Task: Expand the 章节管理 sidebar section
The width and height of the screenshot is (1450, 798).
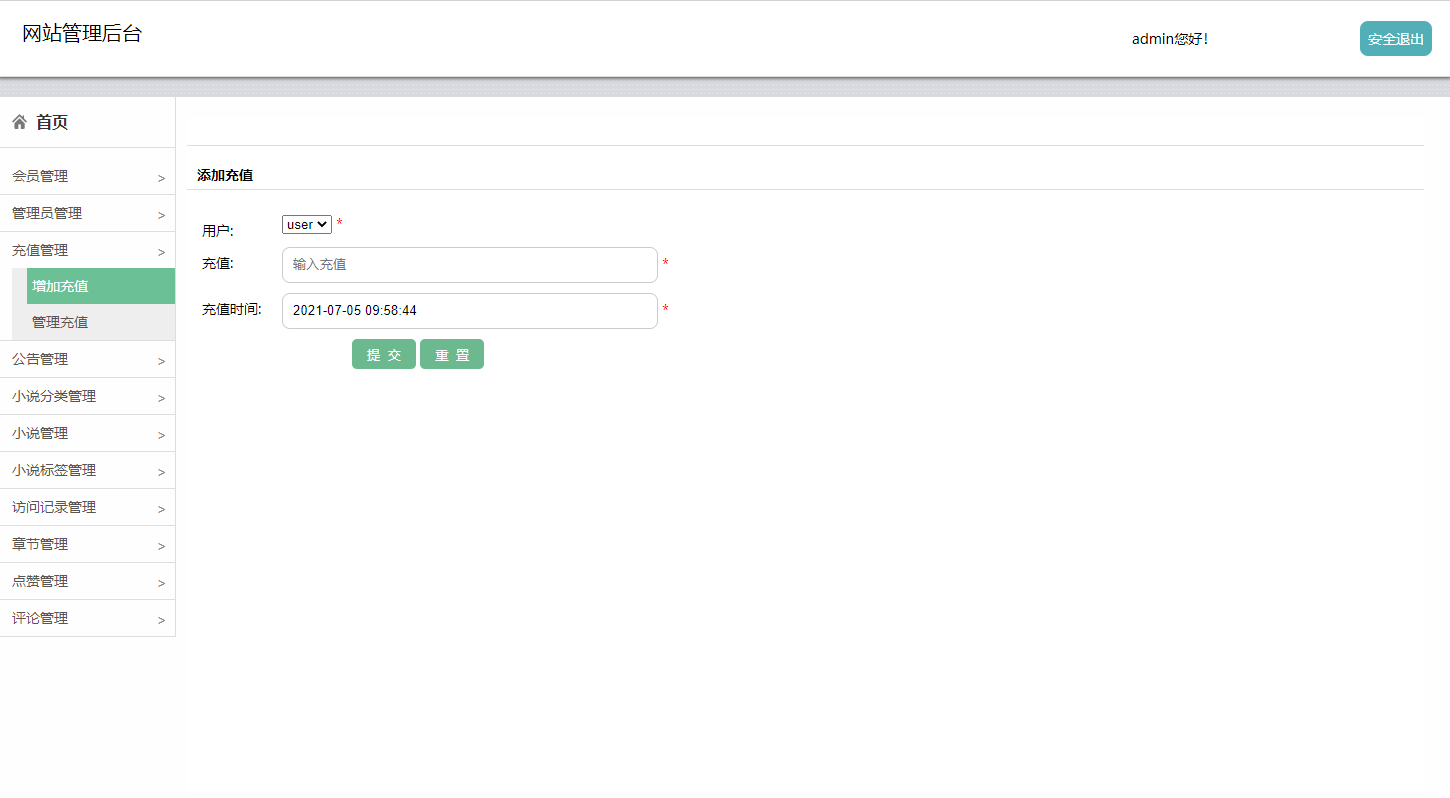Action: click(x=87, y=544)
